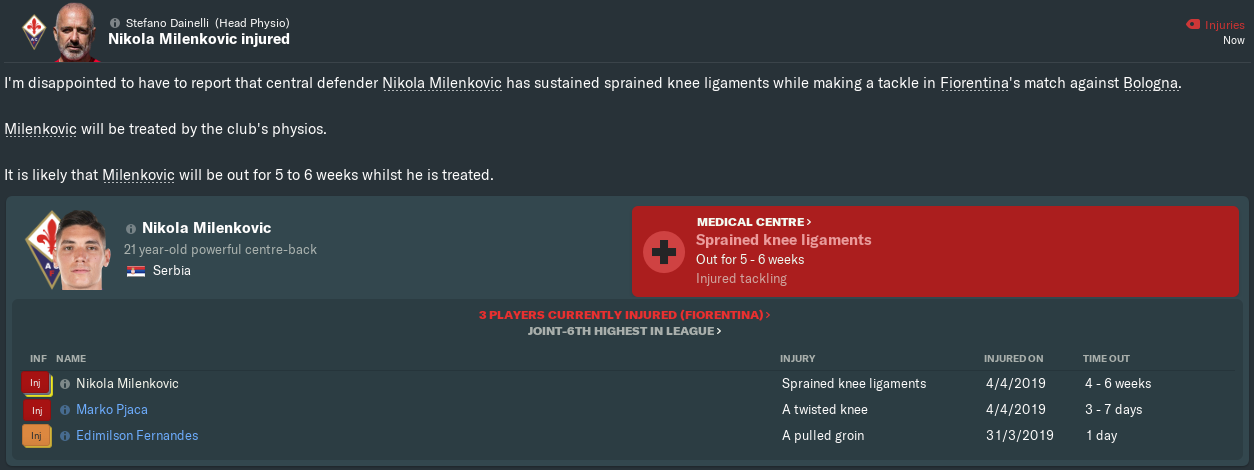This screenshot has height=470, width=1254.
Task: Click the info icon beside Nikola Milenkovic's profile name
Action: (x=131, y=229)
